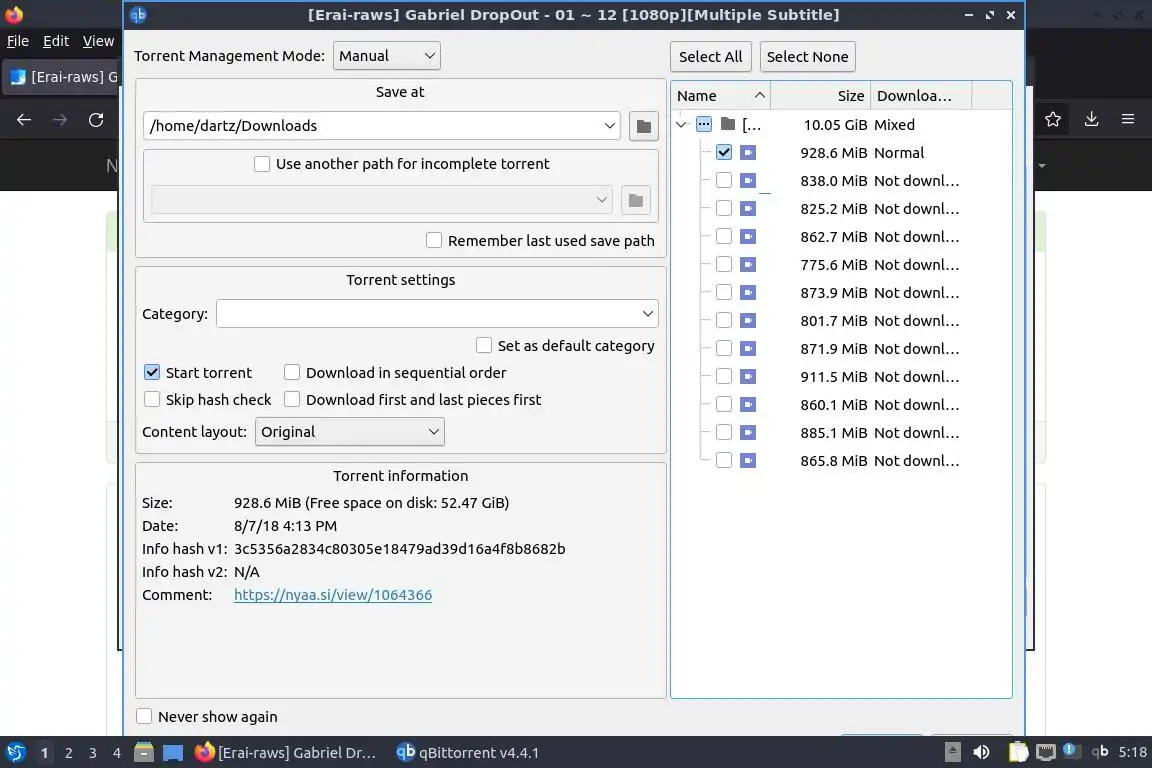The width and height of the screenshot is (1152, 768).
Task: Switch to qBittorrent v4.4.1 taskbar window
Action: 468,753
